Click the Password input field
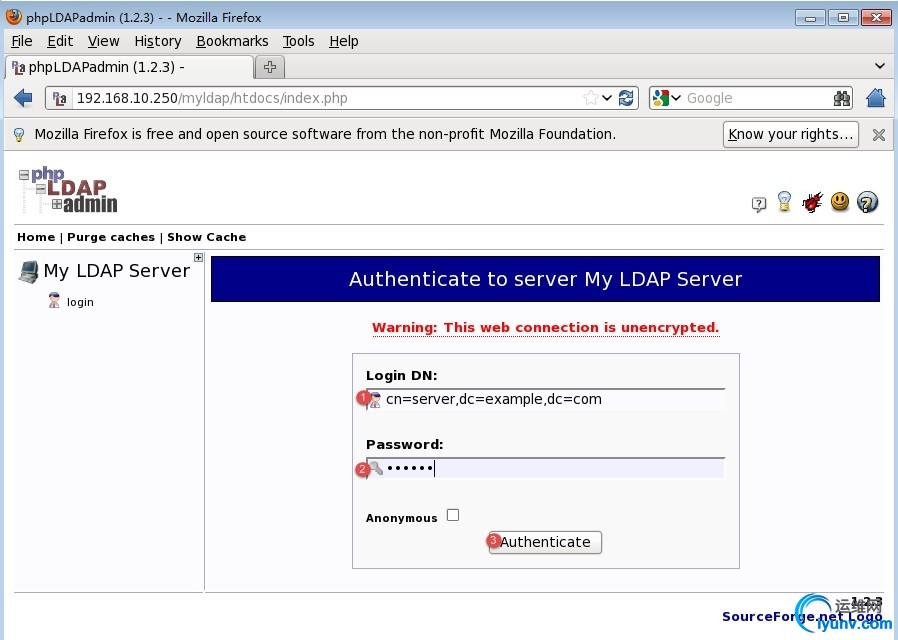Viewport: 898px width, 640px height. [x=546, y=468]
